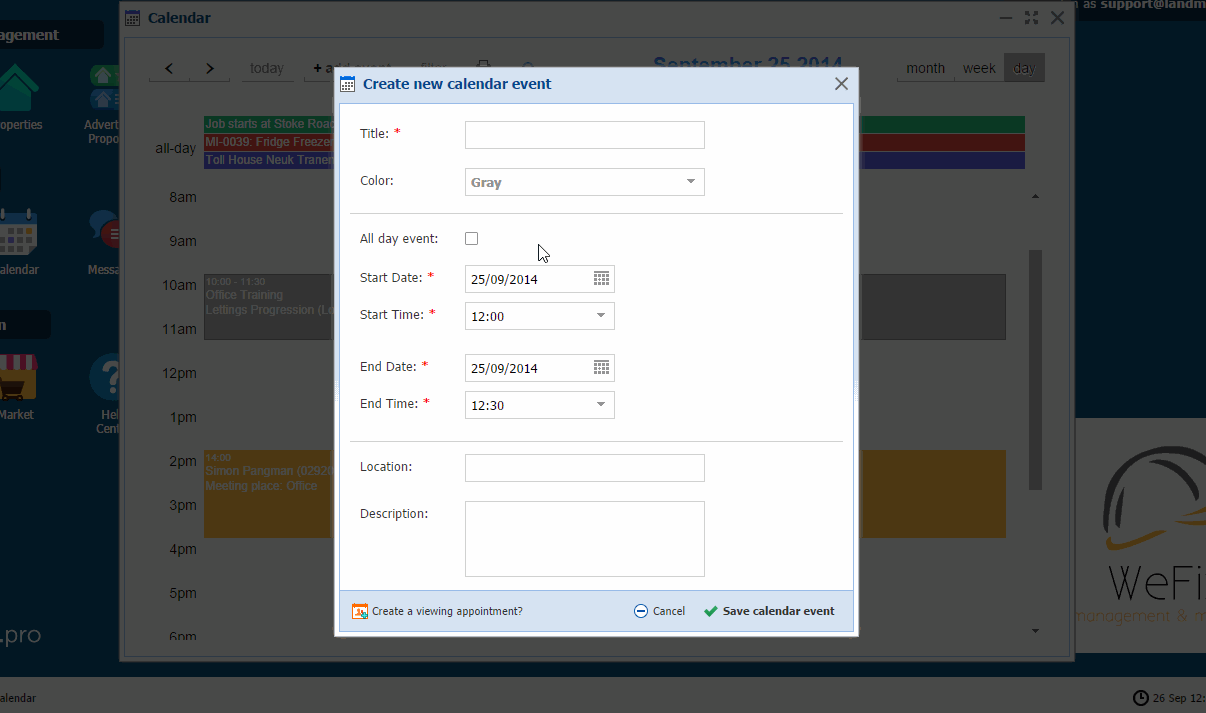
Task: Click the Start Date field
Action: (x=540, y=279)
